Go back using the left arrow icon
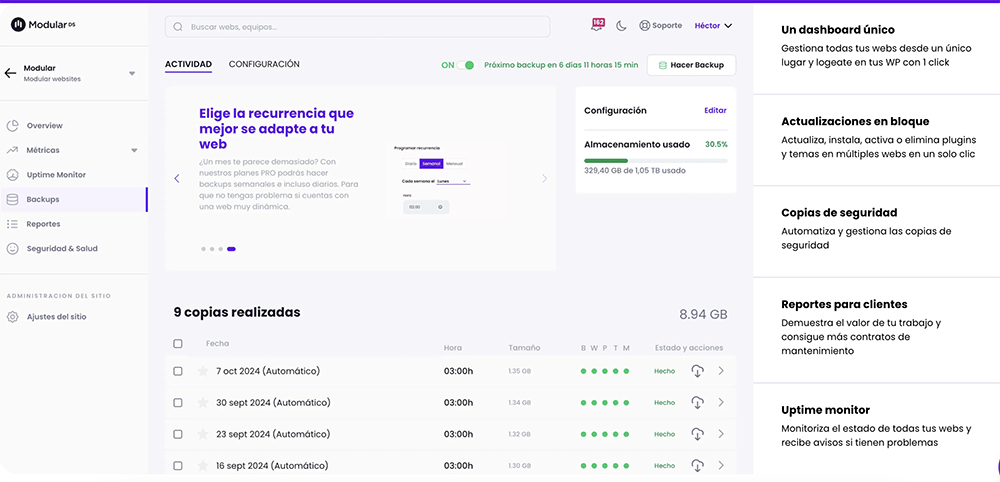This screenshot has width=1000, height=482. (x=10, y=73)
